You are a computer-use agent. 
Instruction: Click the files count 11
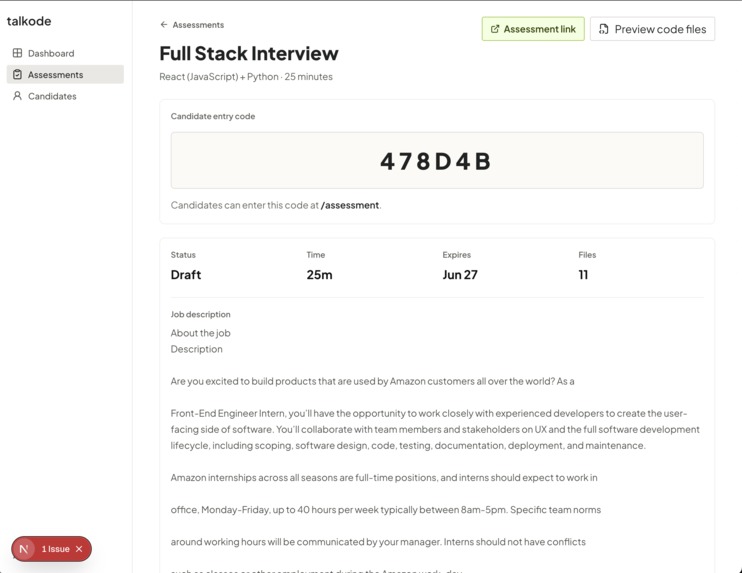click(x=583, y=275)
